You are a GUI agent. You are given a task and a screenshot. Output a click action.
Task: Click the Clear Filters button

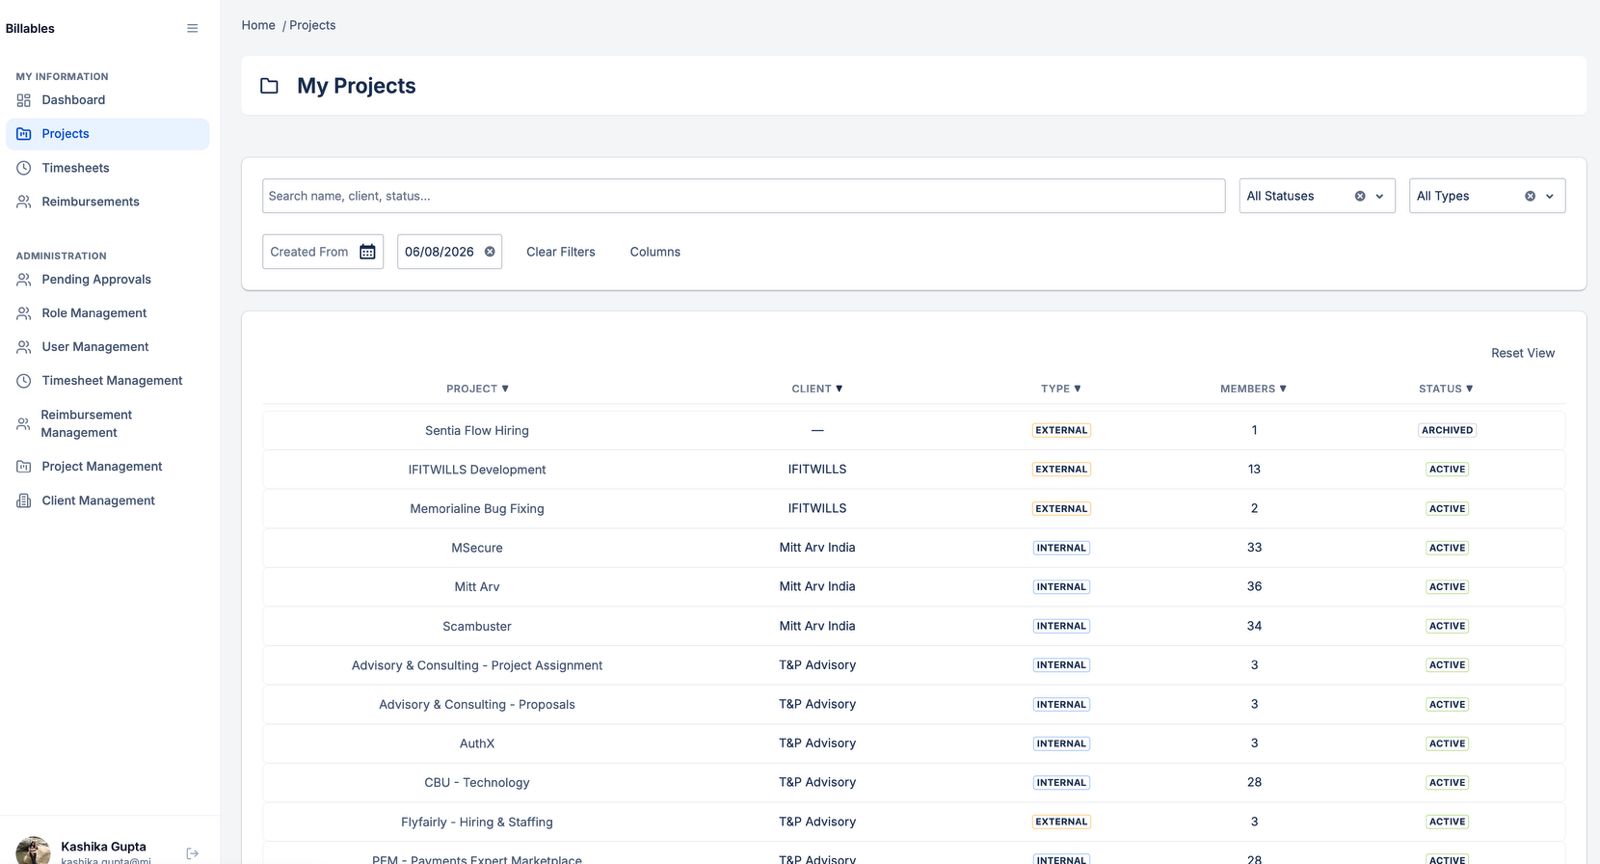click(x=561, y=252)
